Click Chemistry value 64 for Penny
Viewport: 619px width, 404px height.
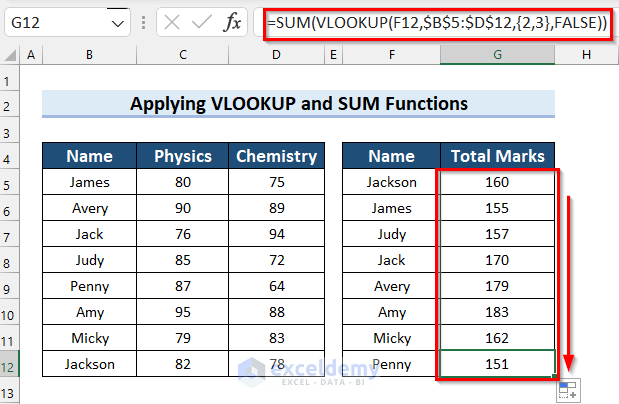[276, 286]
